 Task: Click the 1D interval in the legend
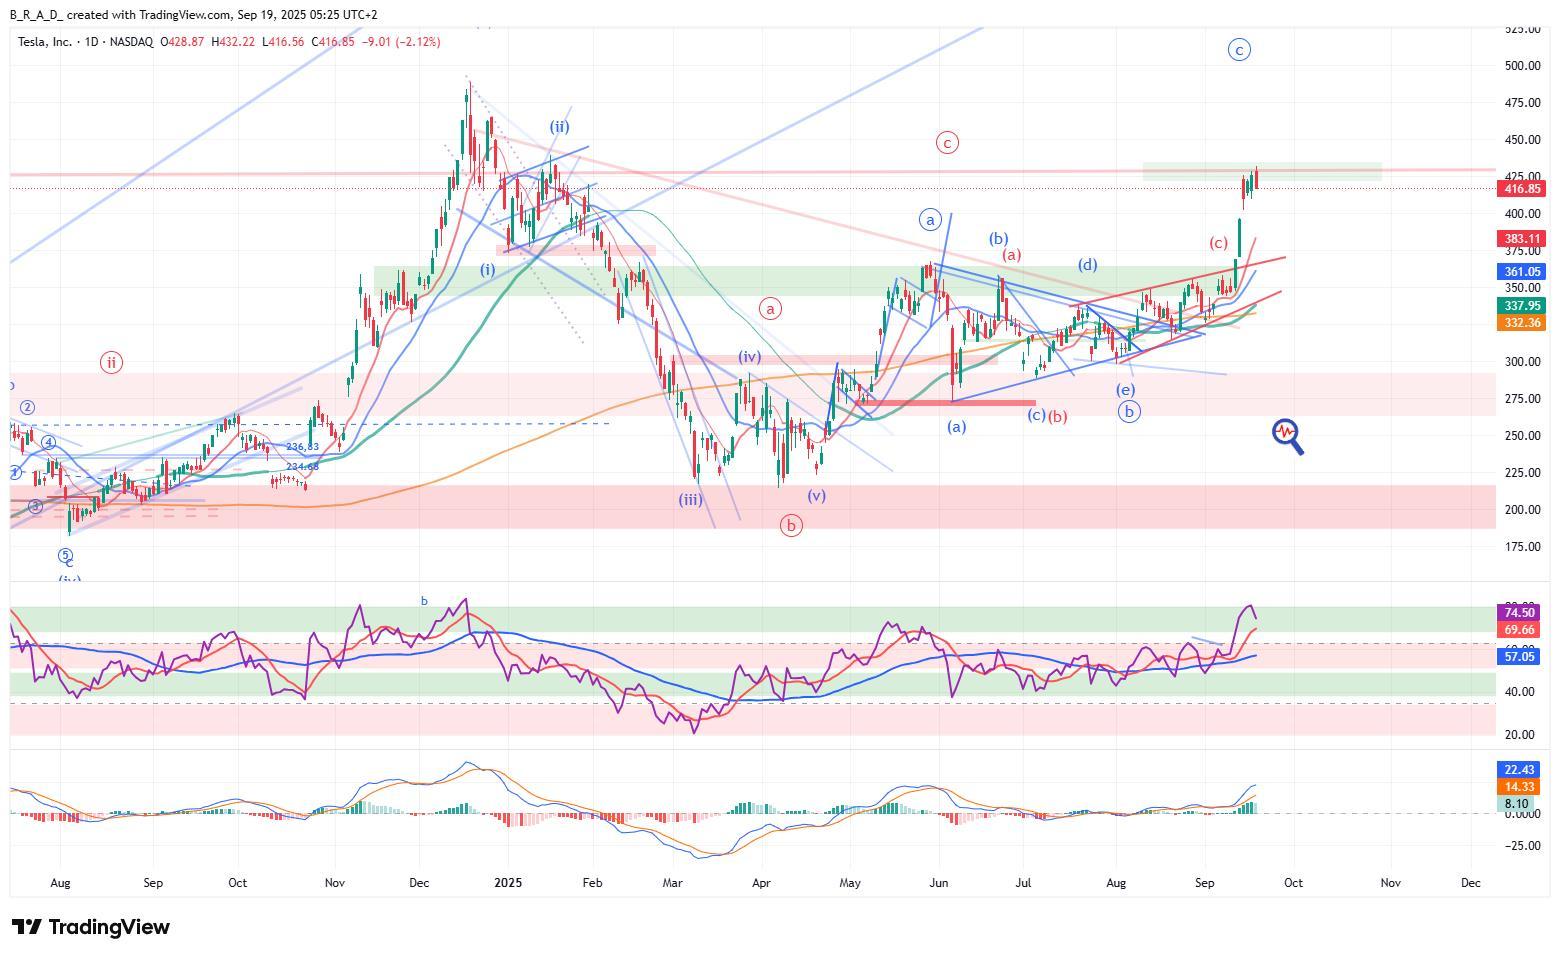click(x=92, y=42)
